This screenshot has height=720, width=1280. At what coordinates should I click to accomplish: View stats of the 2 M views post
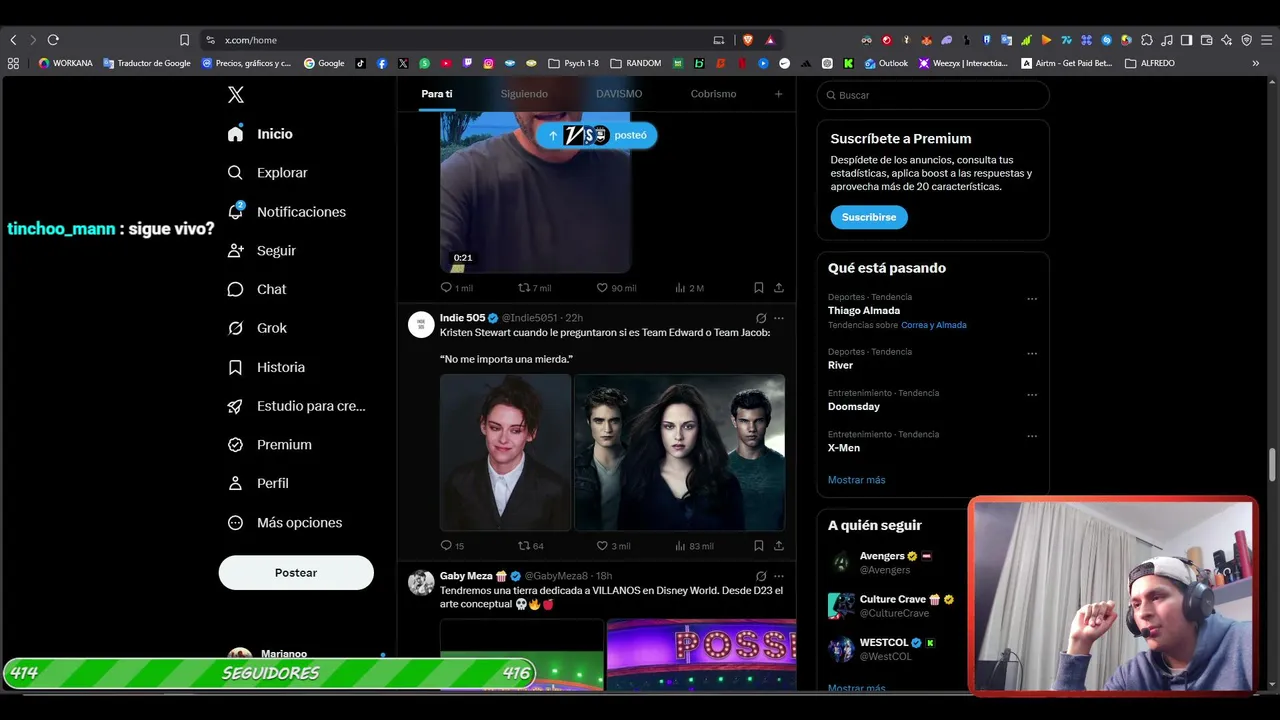click(689, 288)
